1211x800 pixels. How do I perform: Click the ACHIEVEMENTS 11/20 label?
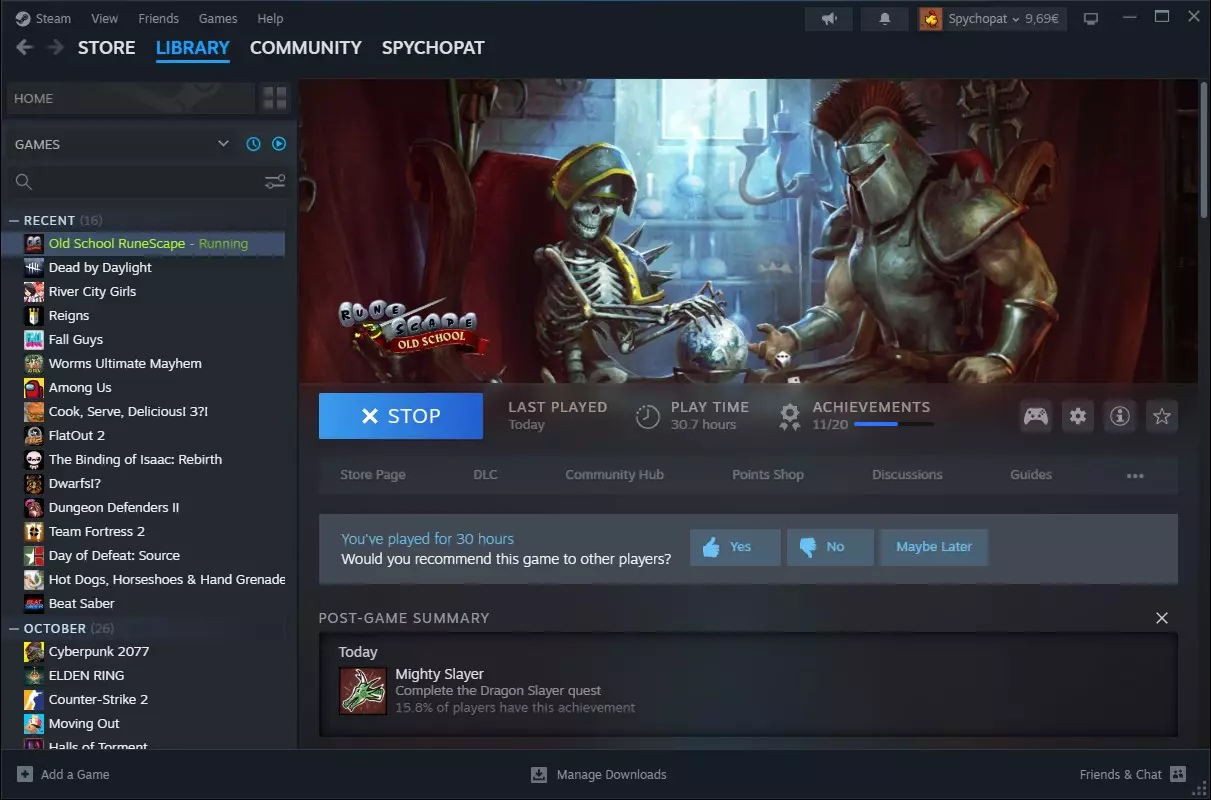tap(871, 415)
